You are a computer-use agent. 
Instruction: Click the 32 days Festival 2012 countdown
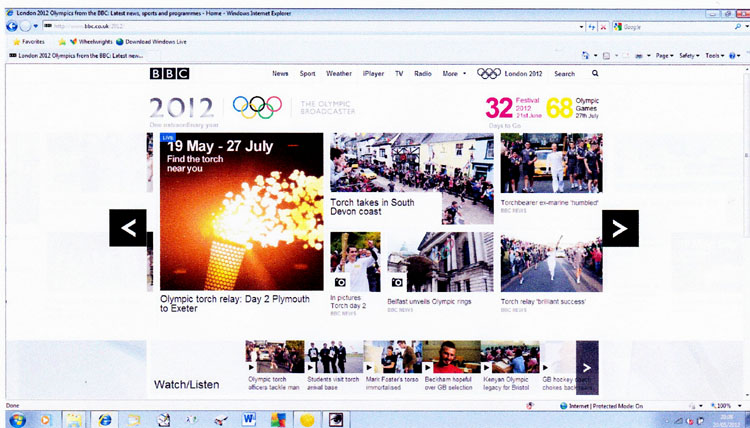pos(513,108)
